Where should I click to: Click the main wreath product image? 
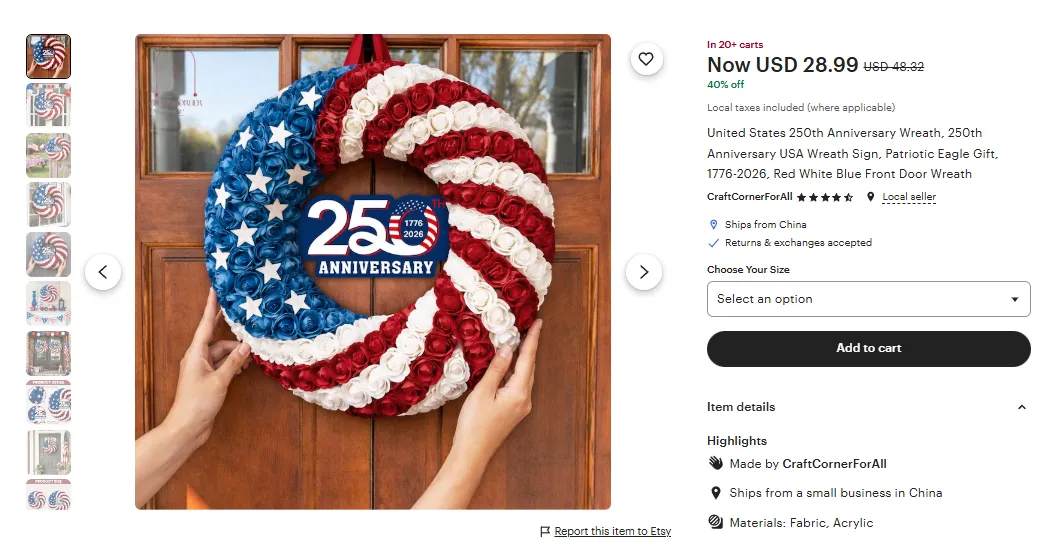click(x=373, y=272)
